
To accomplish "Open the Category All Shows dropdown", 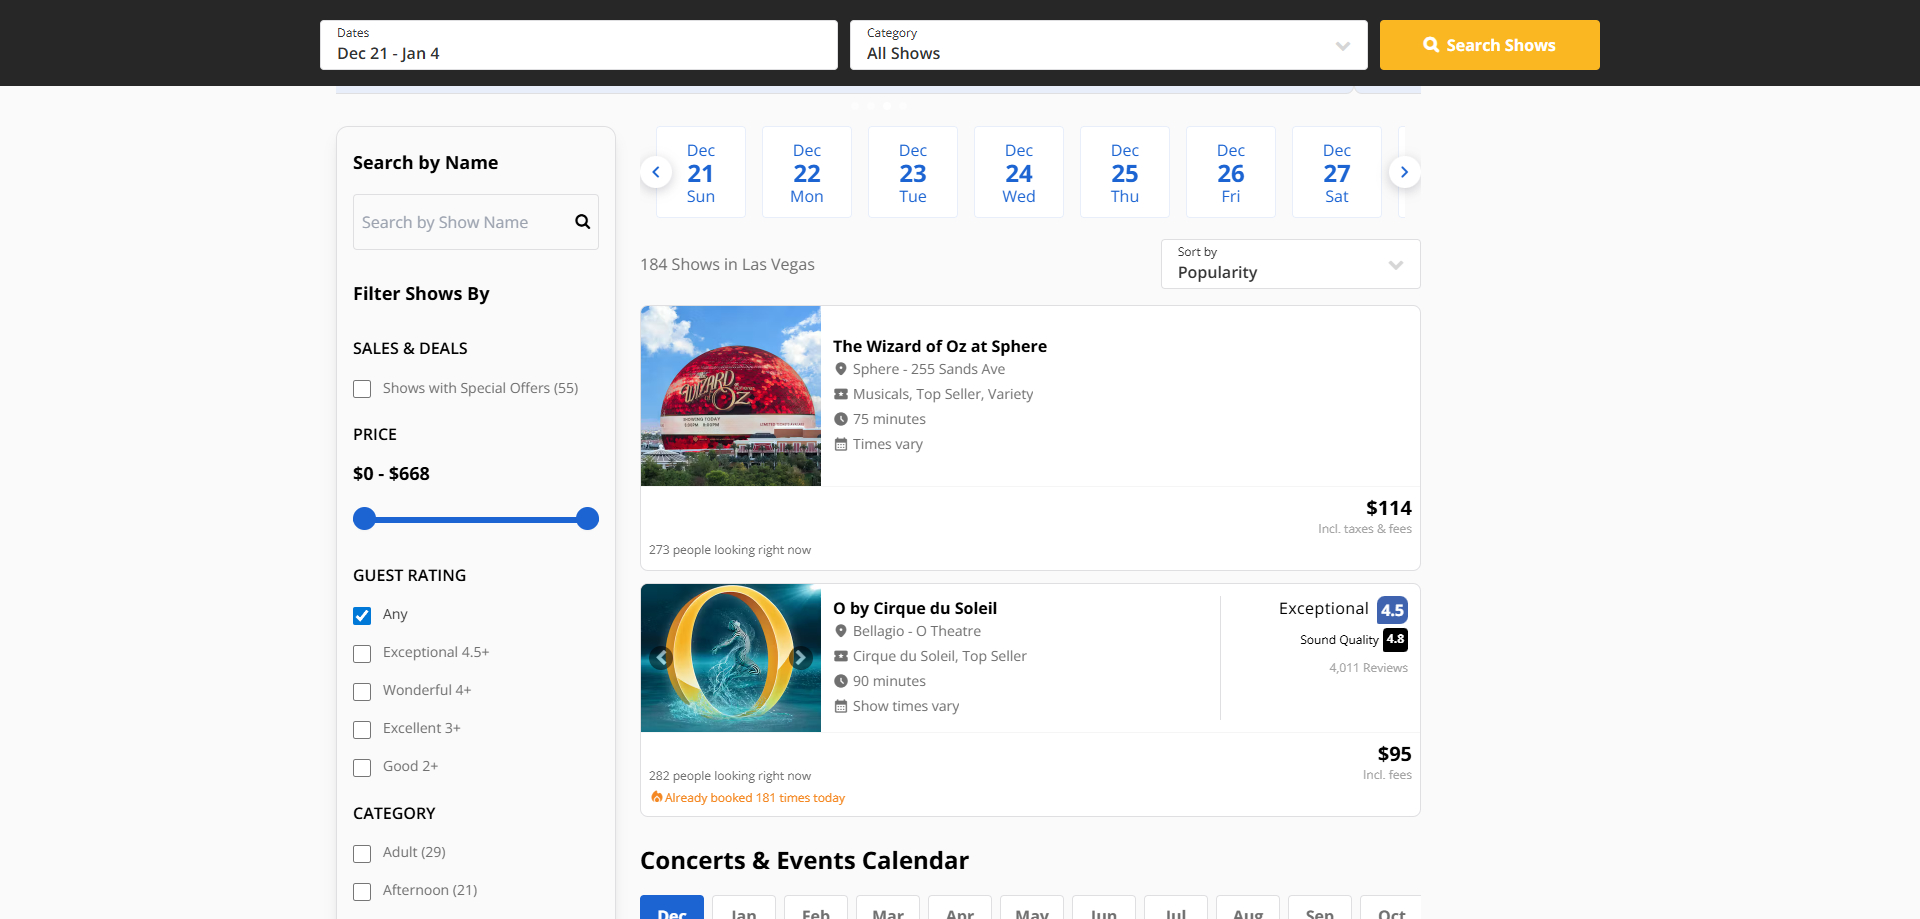I will point(1108,45).
